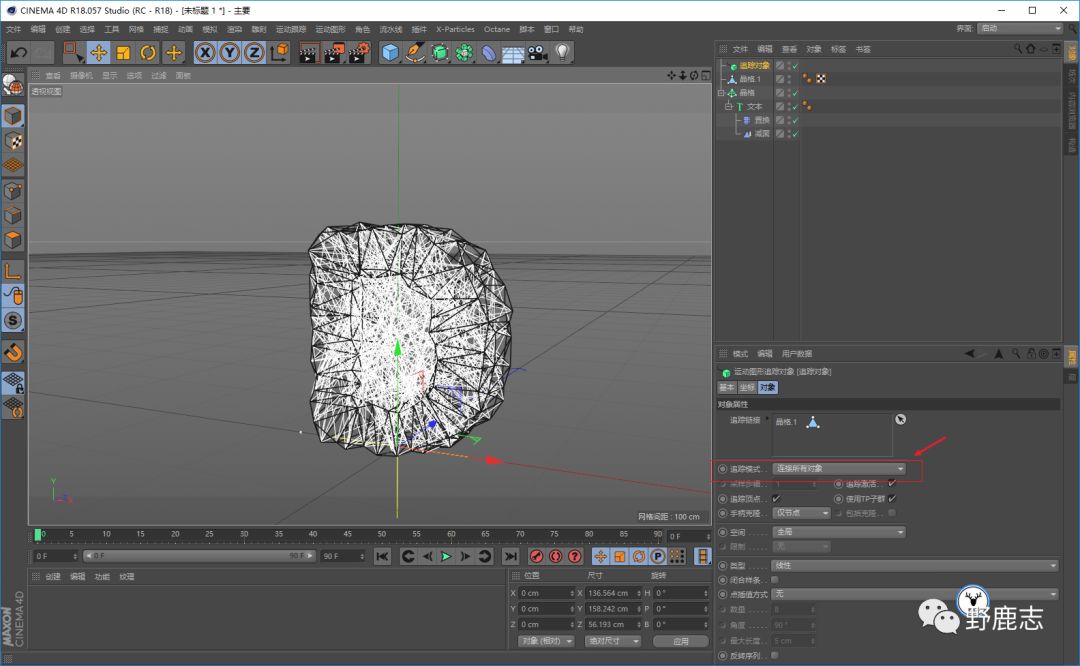Screen dimensions: 1080x666
Task: Open the 点插值方式 dropdown
Action: 915,594
